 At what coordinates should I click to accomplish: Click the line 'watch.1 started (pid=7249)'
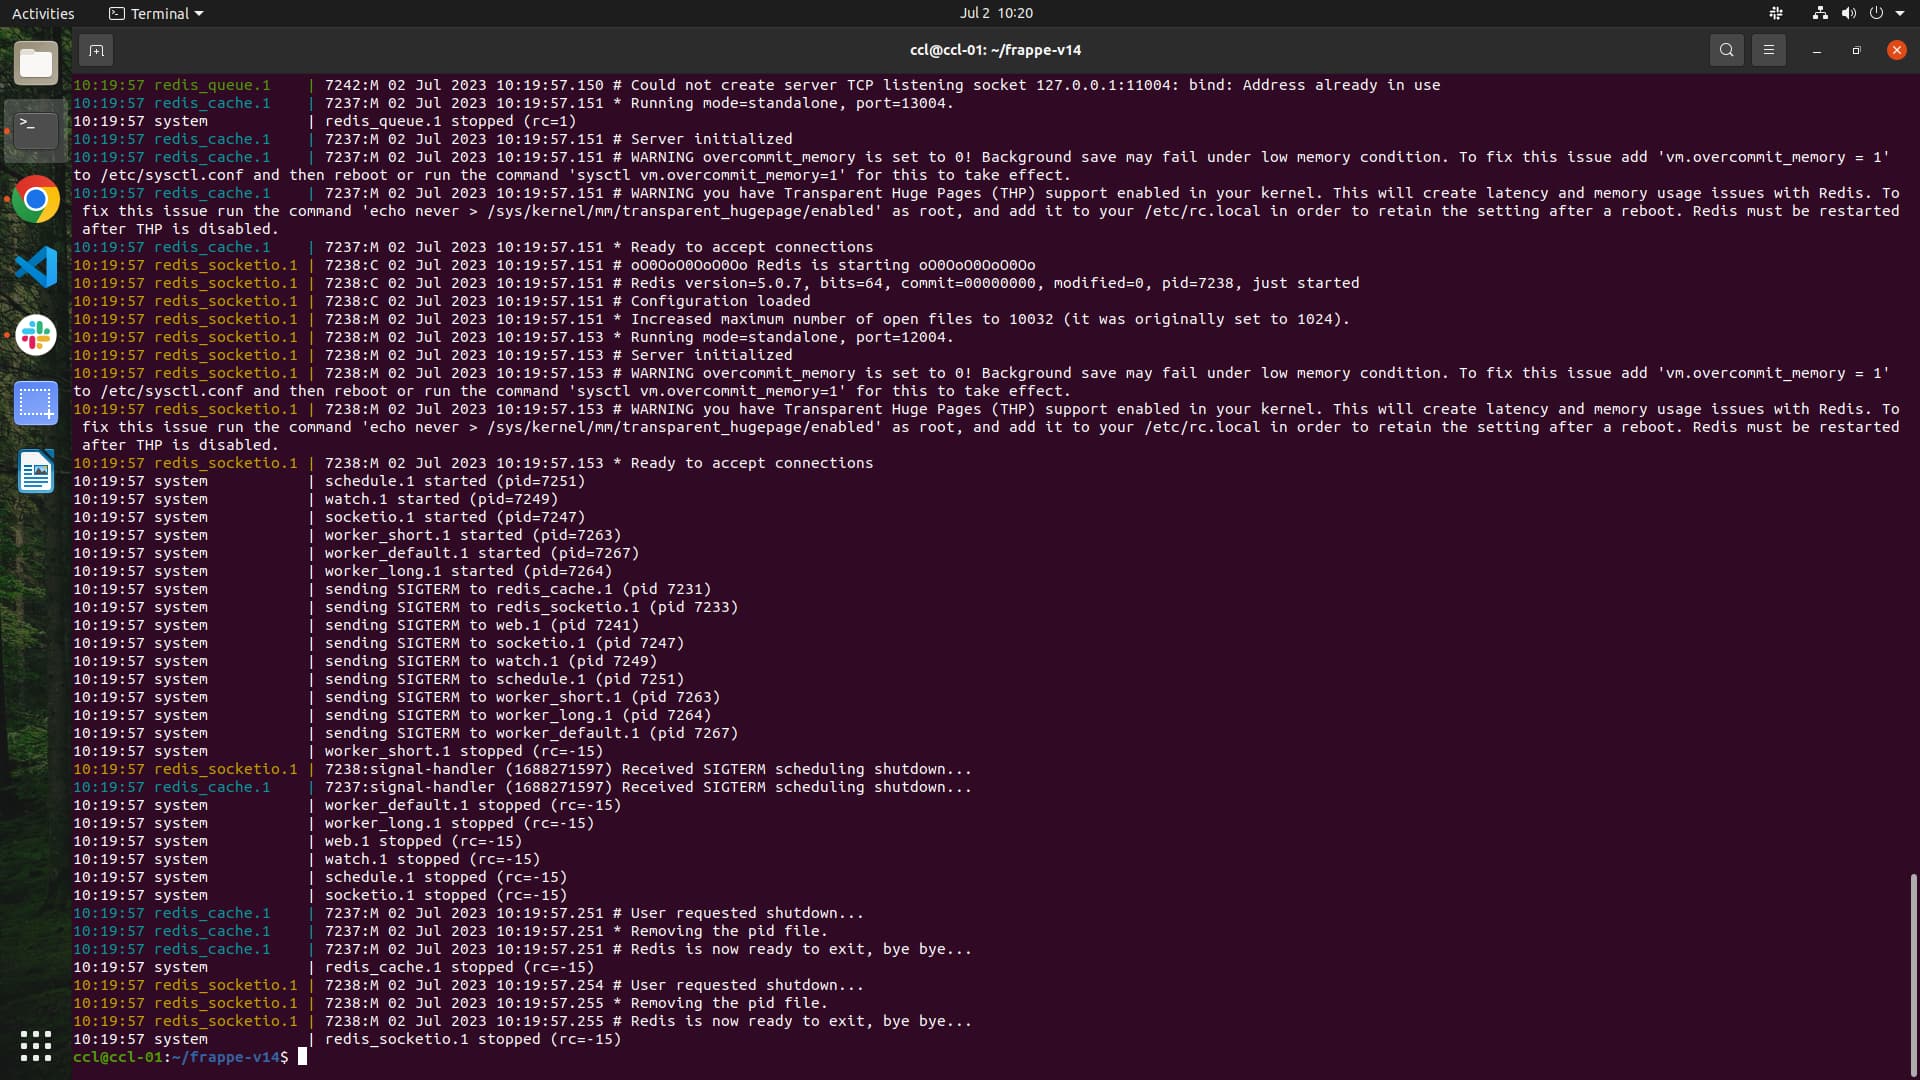[x=441, y=499]
